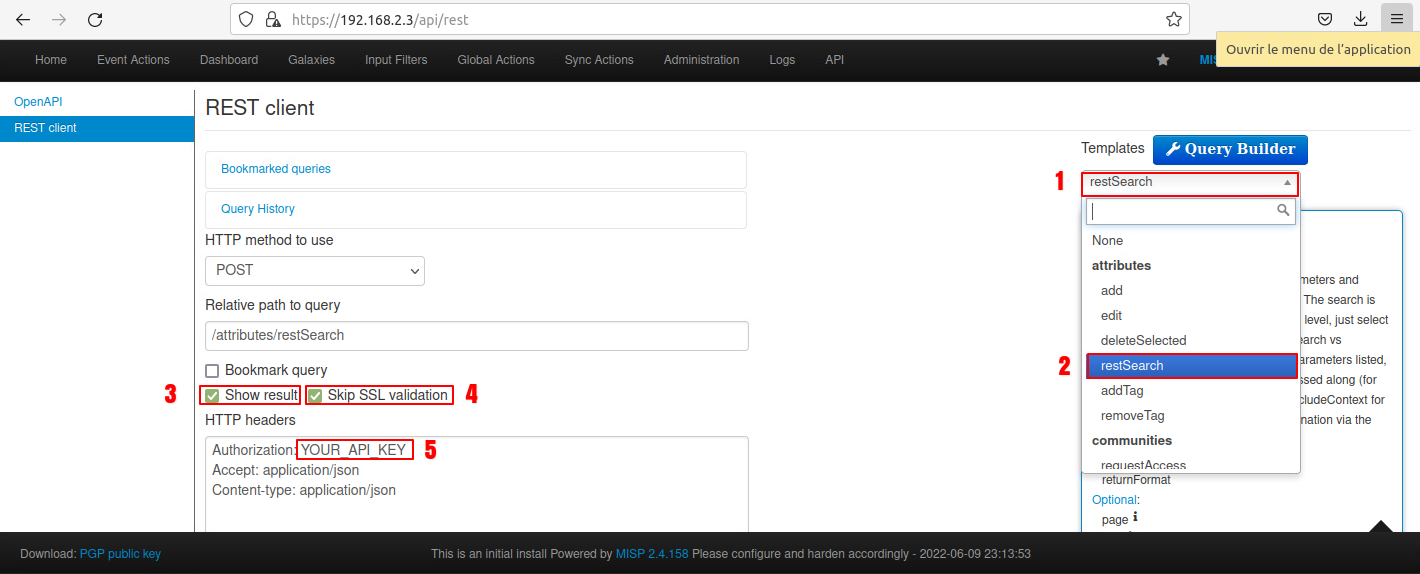
Task: Click the Query Builder button
Action: (1229, 150)
